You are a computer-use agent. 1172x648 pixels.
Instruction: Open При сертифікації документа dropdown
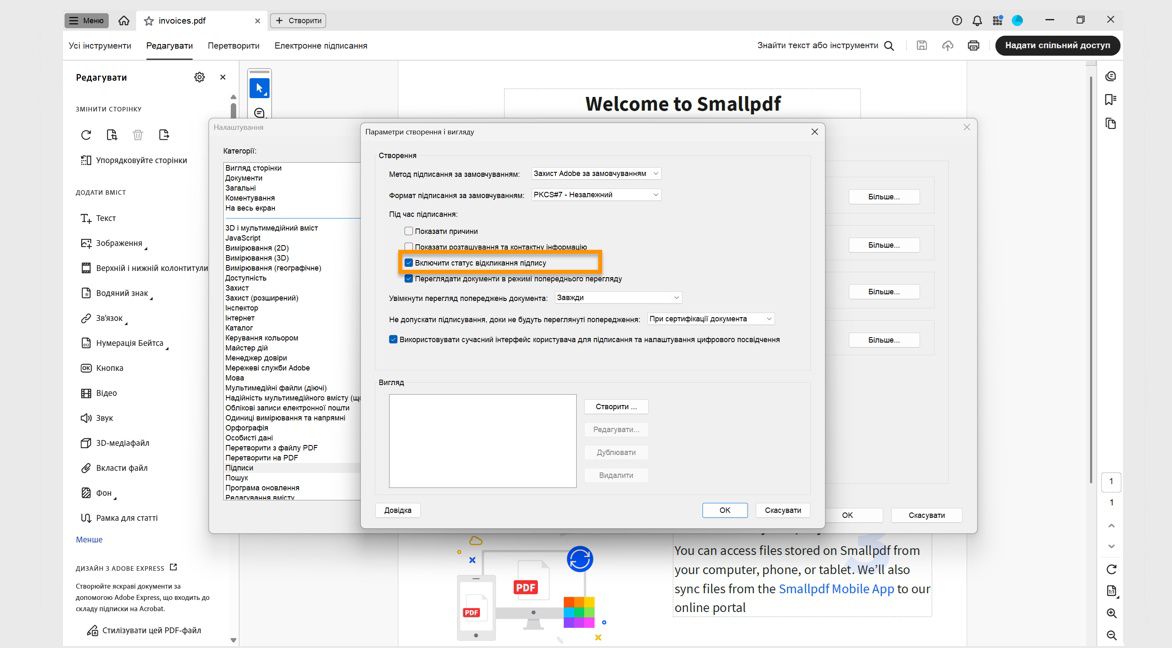710,318
